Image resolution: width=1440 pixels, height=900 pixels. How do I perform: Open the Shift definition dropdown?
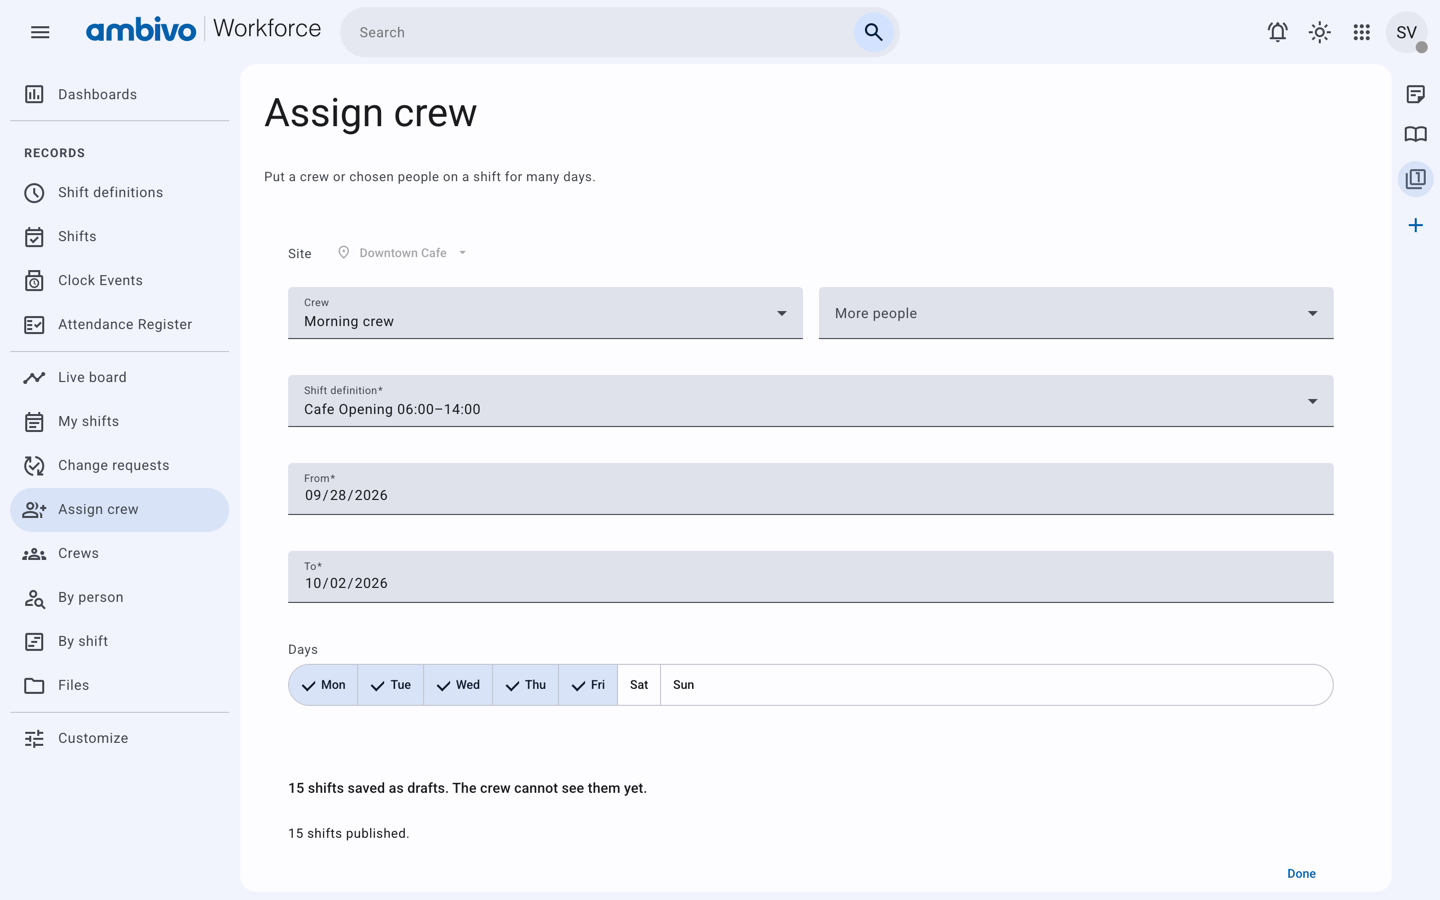pyautogui.click(x=811, y=401)
